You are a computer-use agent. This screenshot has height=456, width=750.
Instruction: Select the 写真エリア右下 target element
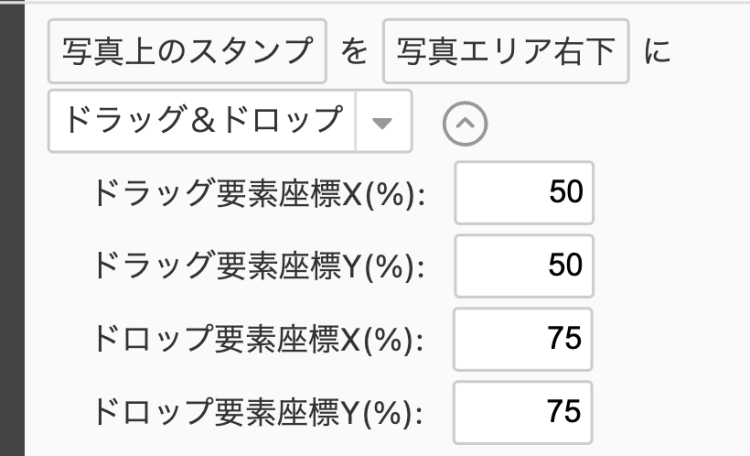tap(505, 50)
